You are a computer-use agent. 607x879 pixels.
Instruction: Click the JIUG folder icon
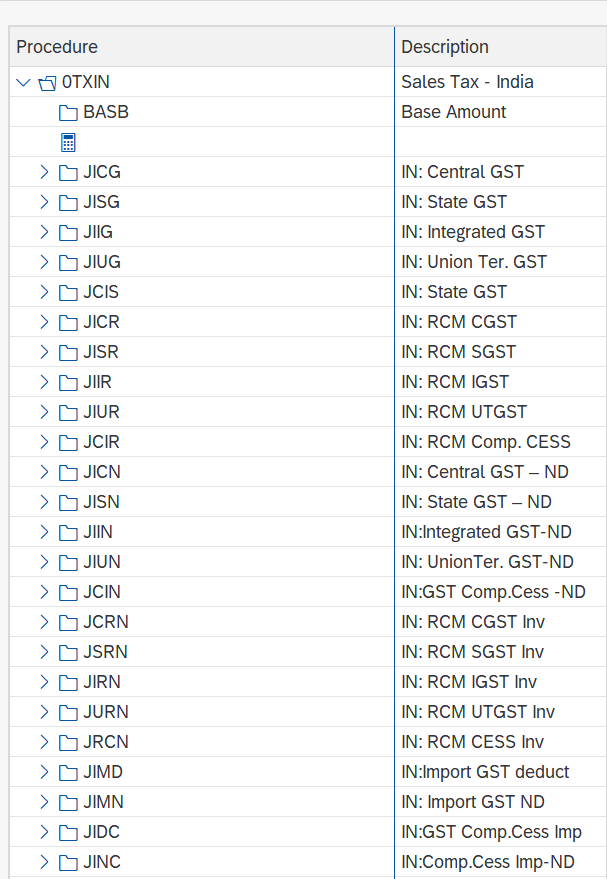pos(68,262)
